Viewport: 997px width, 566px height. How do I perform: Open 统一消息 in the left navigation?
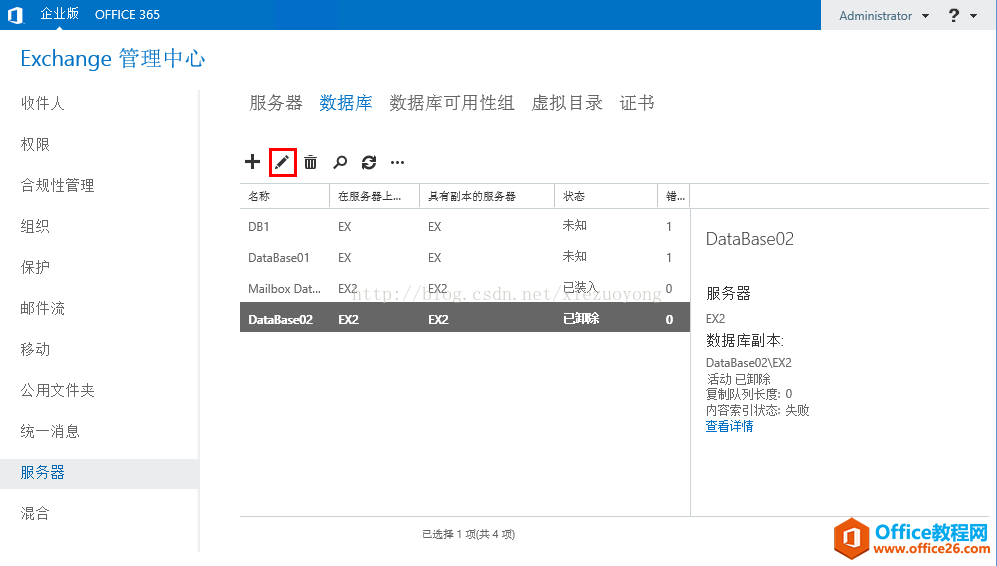coord(50,431)
